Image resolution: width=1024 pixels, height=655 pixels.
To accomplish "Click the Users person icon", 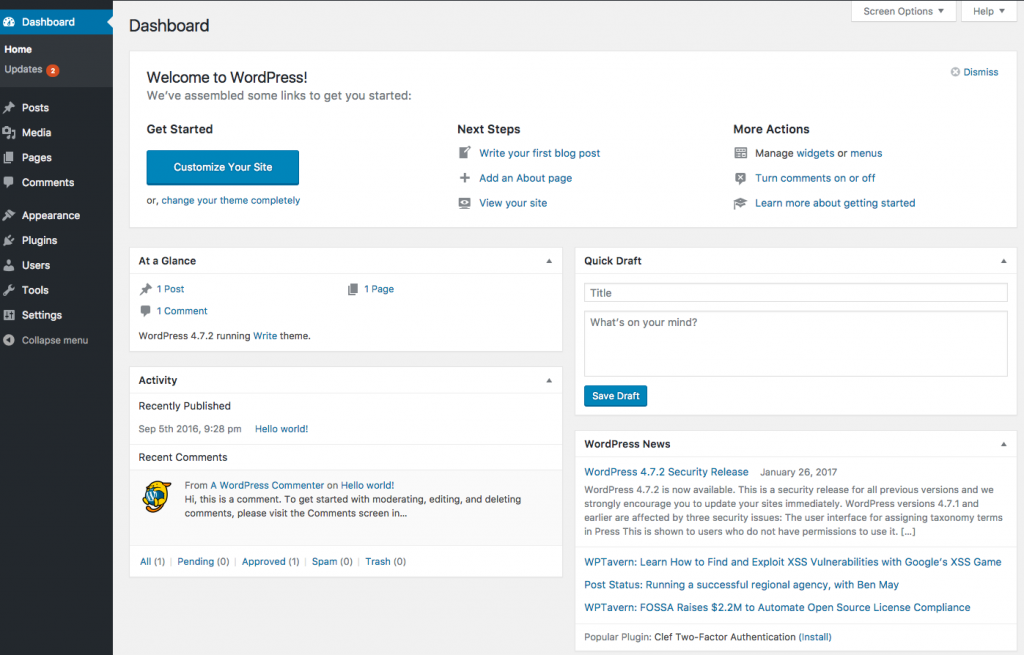I will coord(9,265).
